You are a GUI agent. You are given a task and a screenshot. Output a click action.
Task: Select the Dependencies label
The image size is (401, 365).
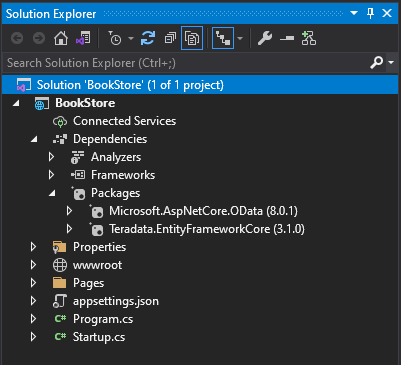(110, 139)
